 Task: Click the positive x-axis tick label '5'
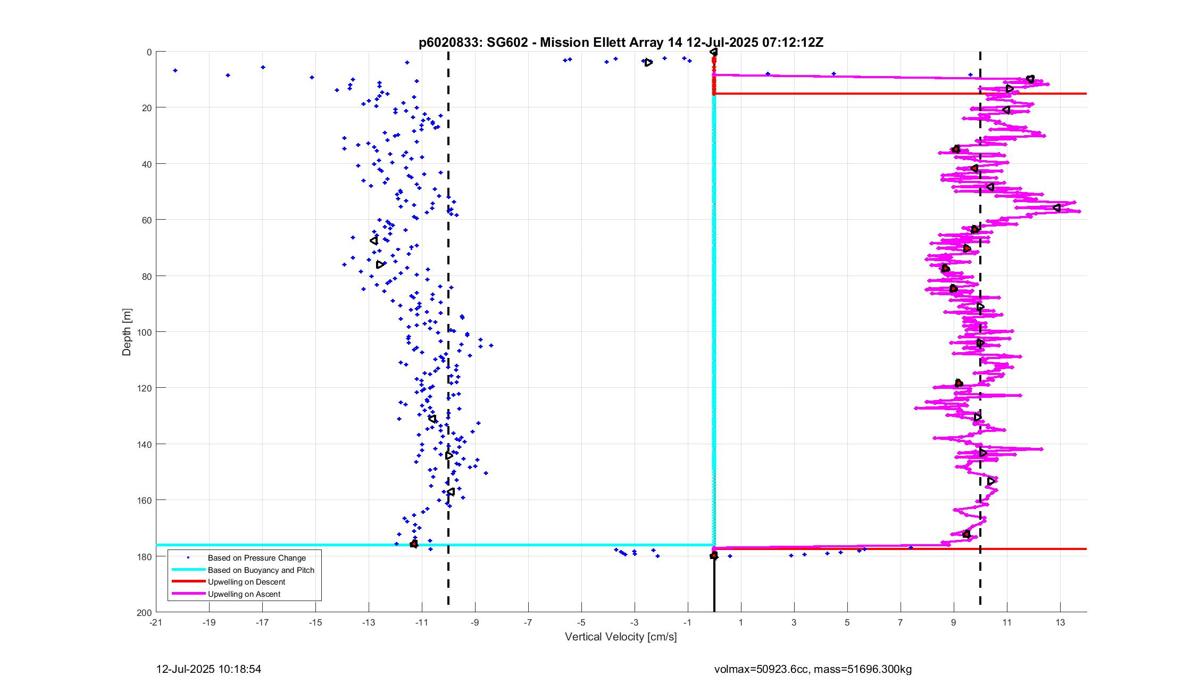tap(847, 623)
